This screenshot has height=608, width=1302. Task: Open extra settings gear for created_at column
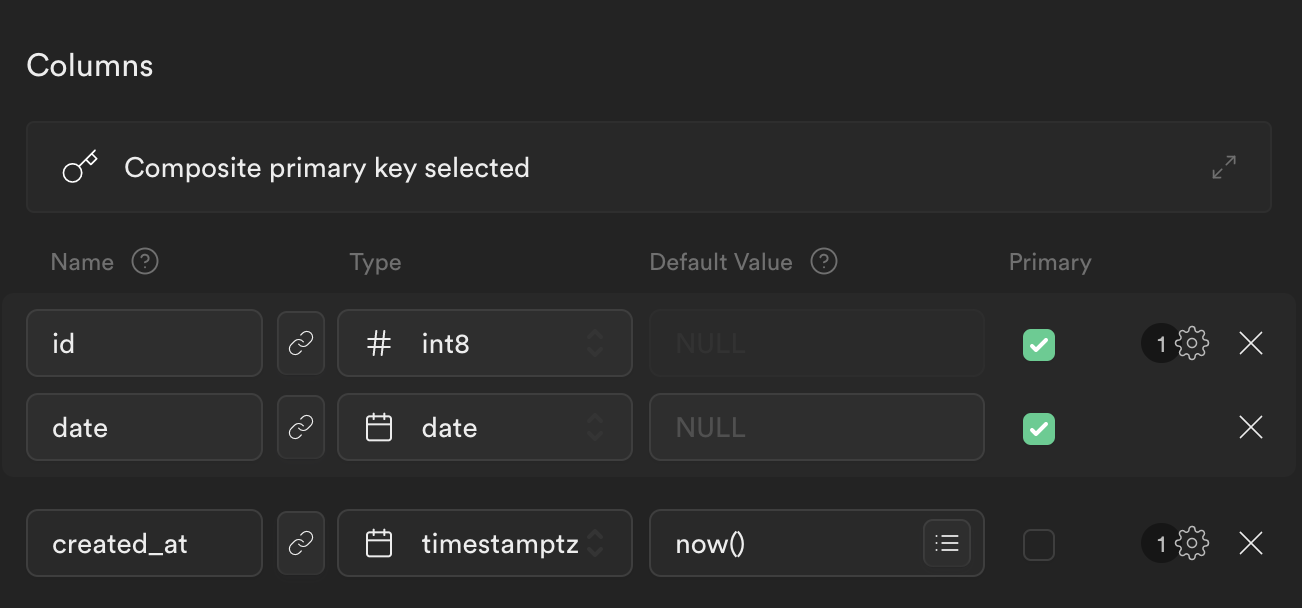(1191, 543)
